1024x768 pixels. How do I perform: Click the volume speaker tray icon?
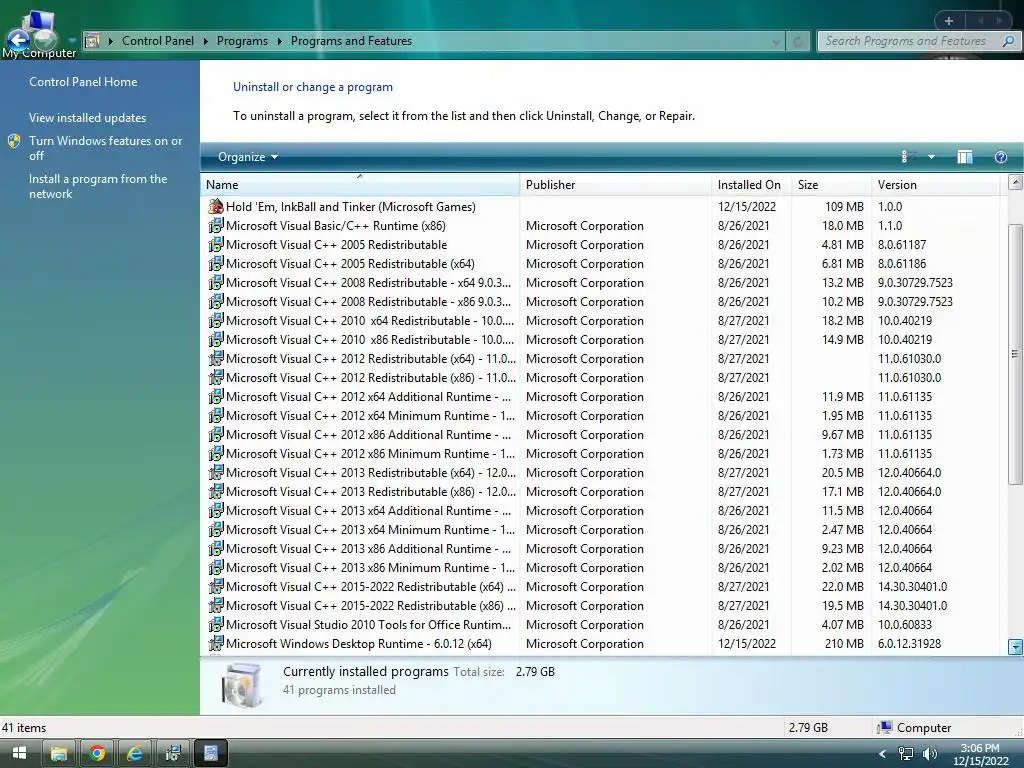(929, 754)
